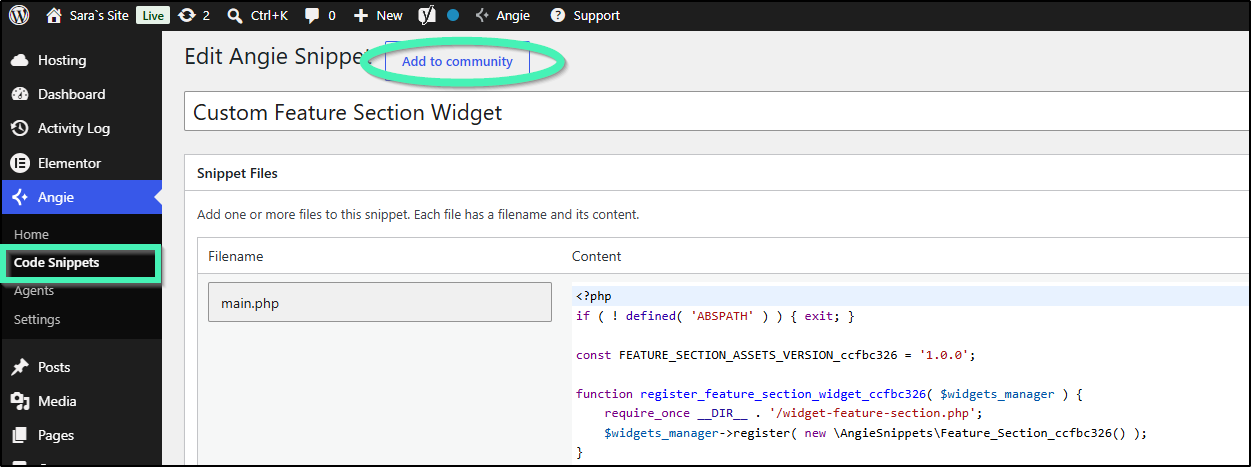This screenshot has height=467, width=1251.
Task: Open Support question mark icon
Action: point(557,15)
